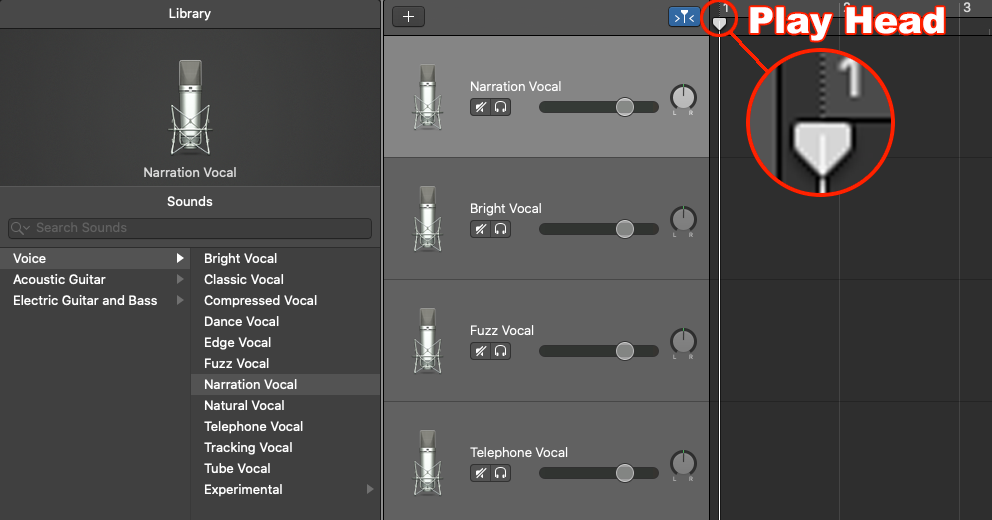Click the Narration Vocal volume slider knob

point(624,107)
